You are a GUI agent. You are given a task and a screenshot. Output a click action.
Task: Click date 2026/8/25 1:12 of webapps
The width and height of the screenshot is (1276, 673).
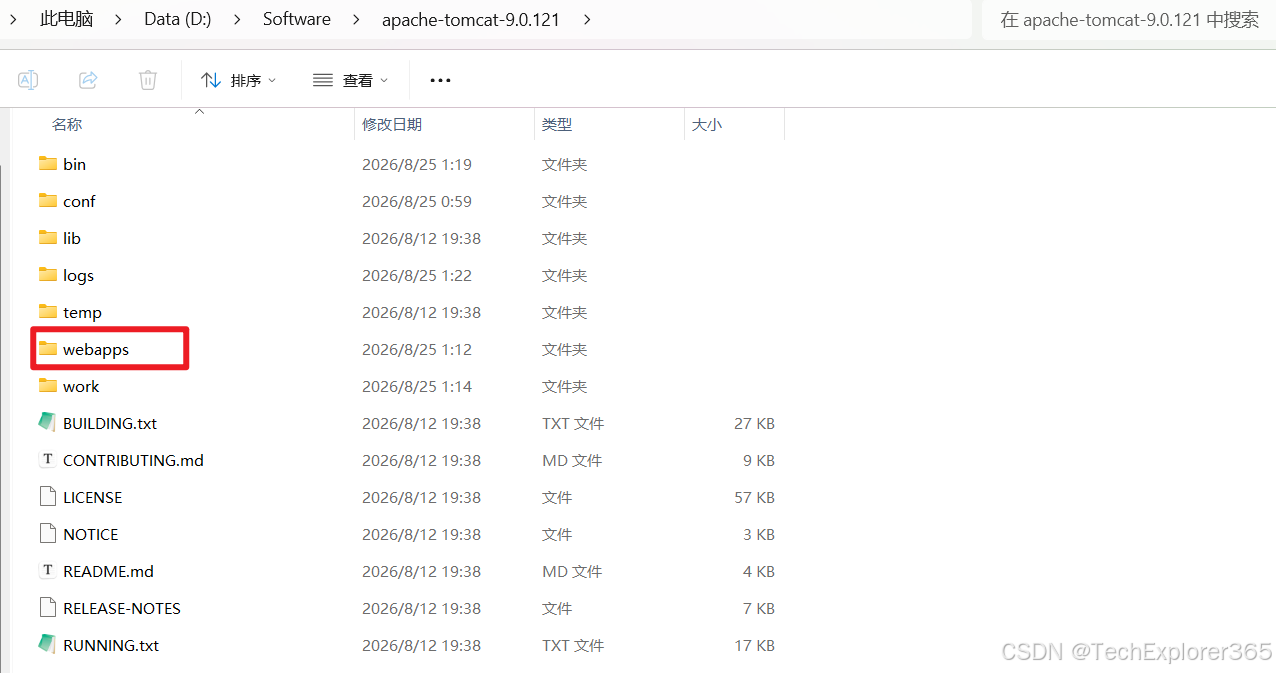[417, 349]
